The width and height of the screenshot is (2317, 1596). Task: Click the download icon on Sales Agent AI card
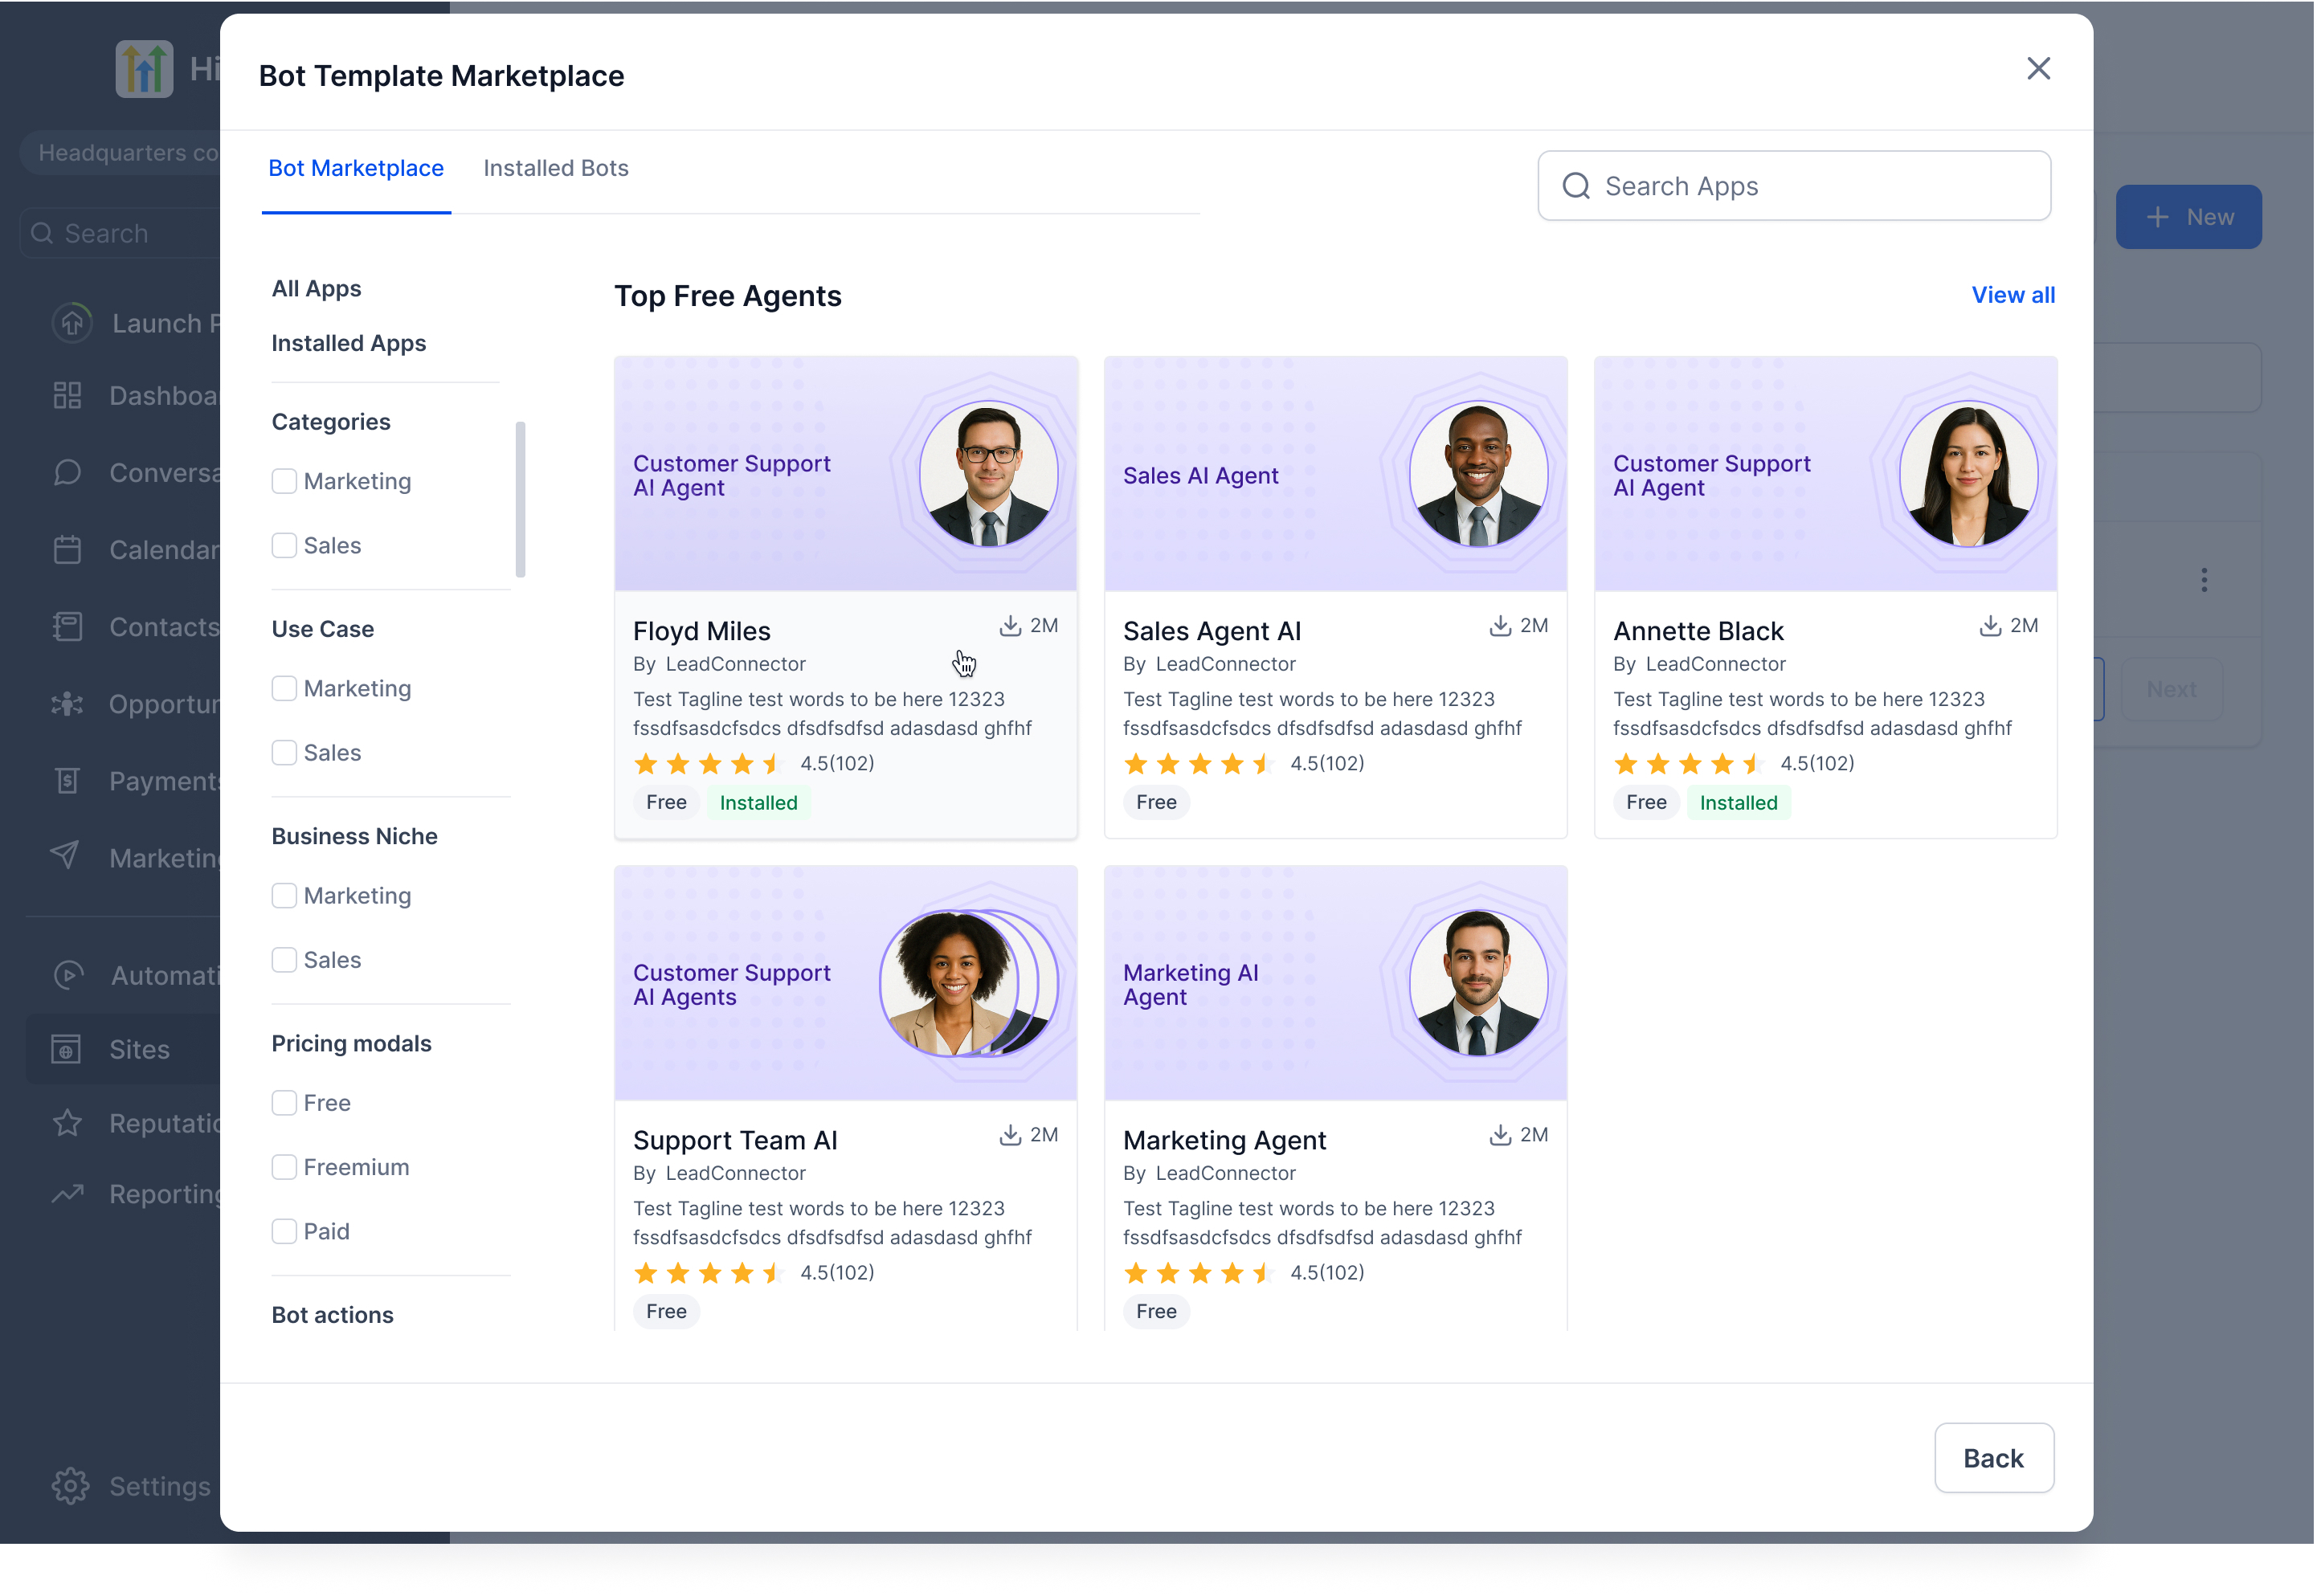tap(1500, 626)
